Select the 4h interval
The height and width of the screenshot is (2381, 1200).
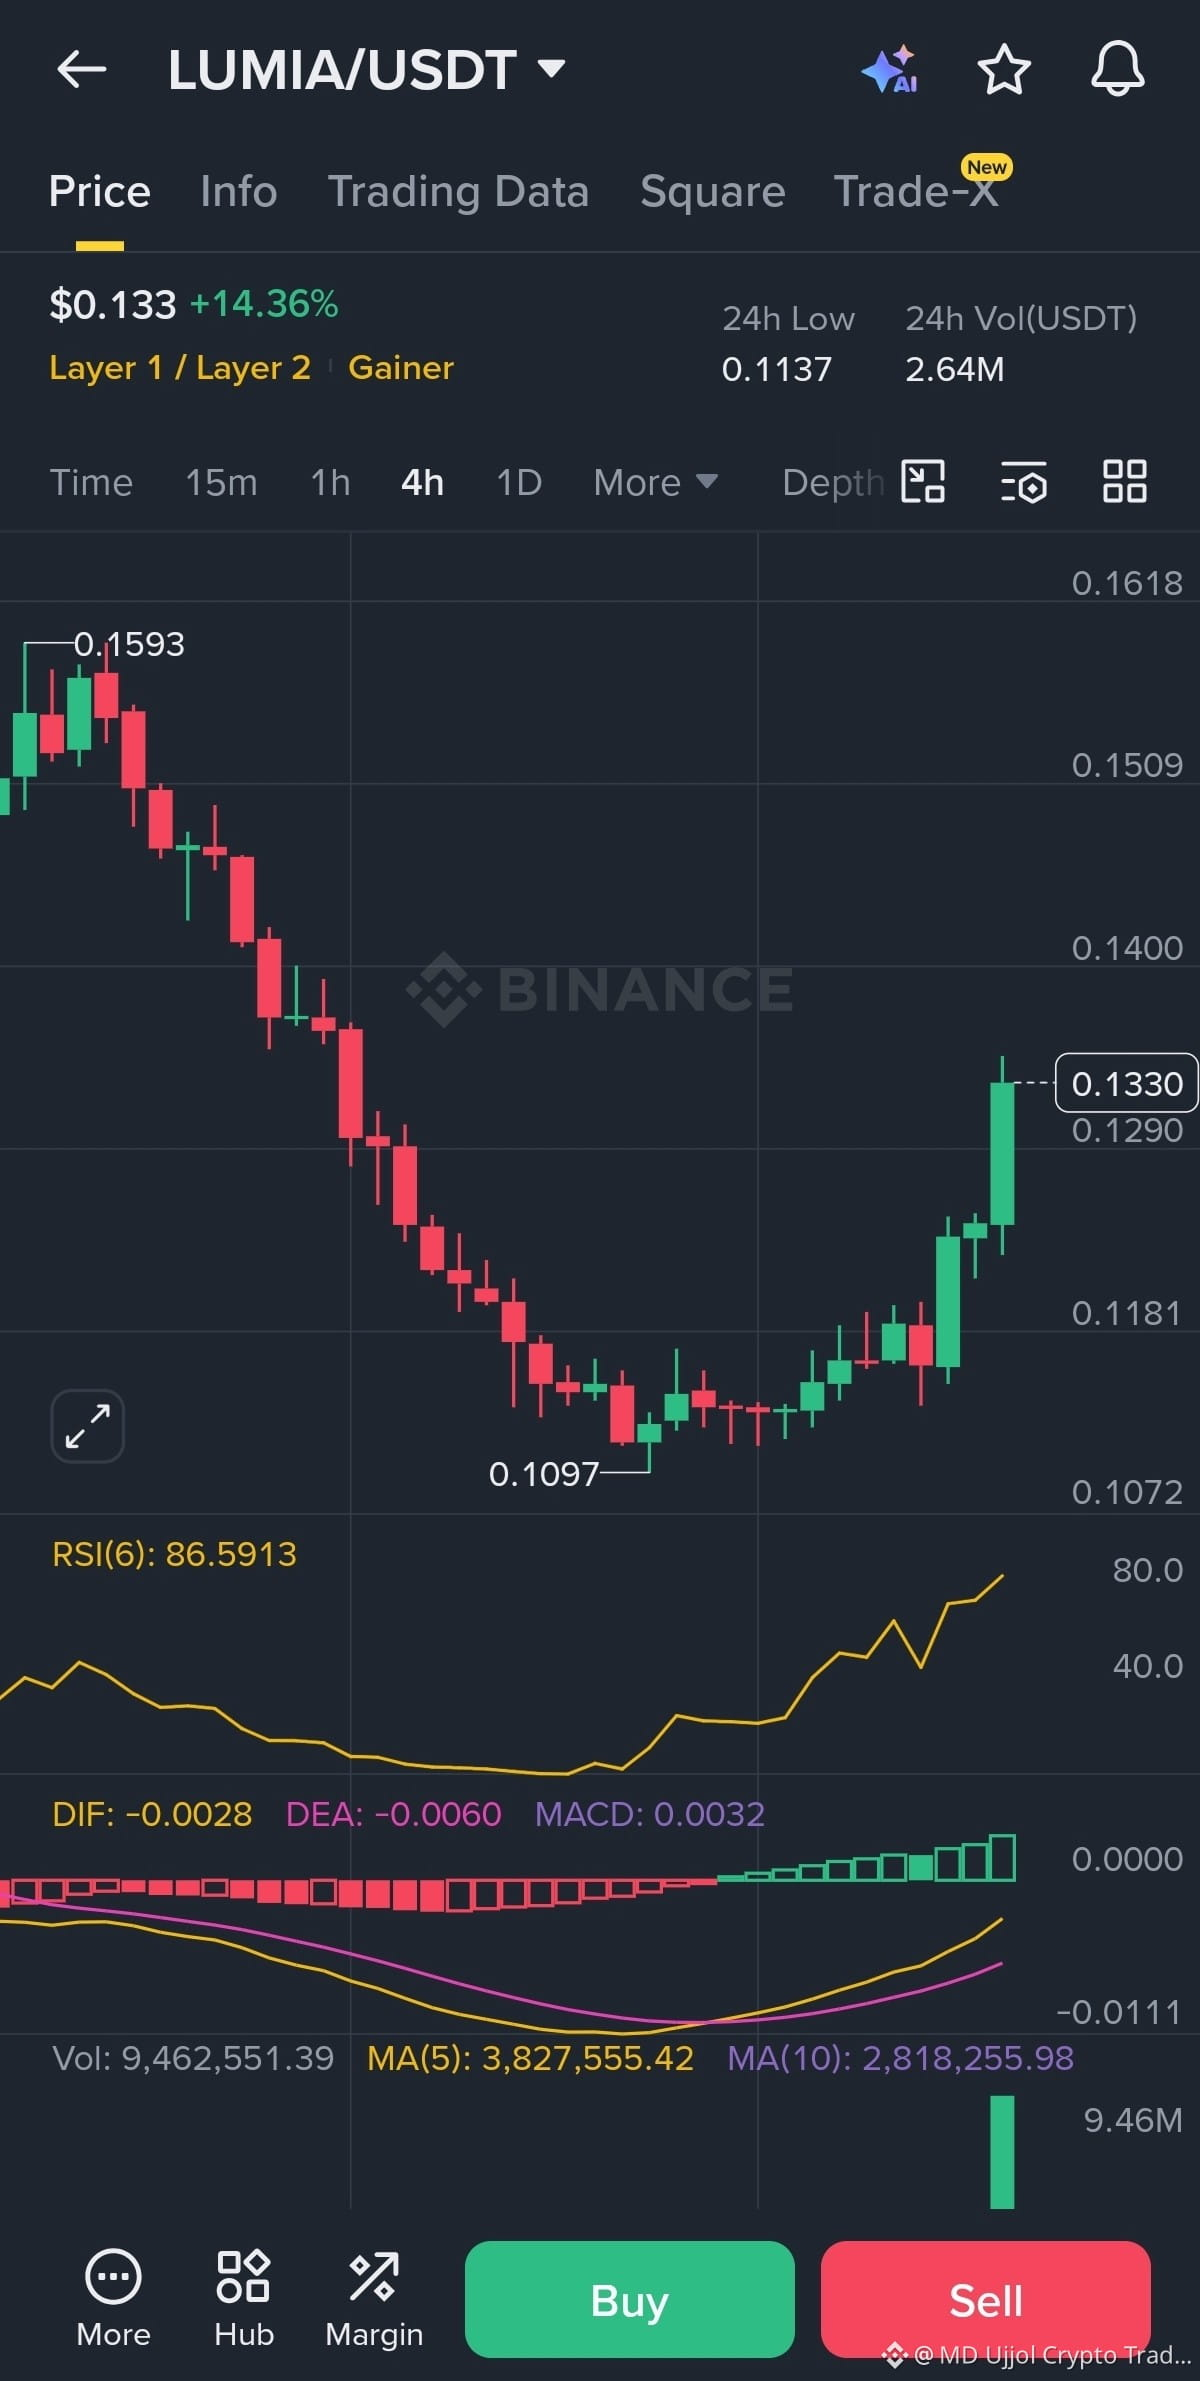click(422, 482)
